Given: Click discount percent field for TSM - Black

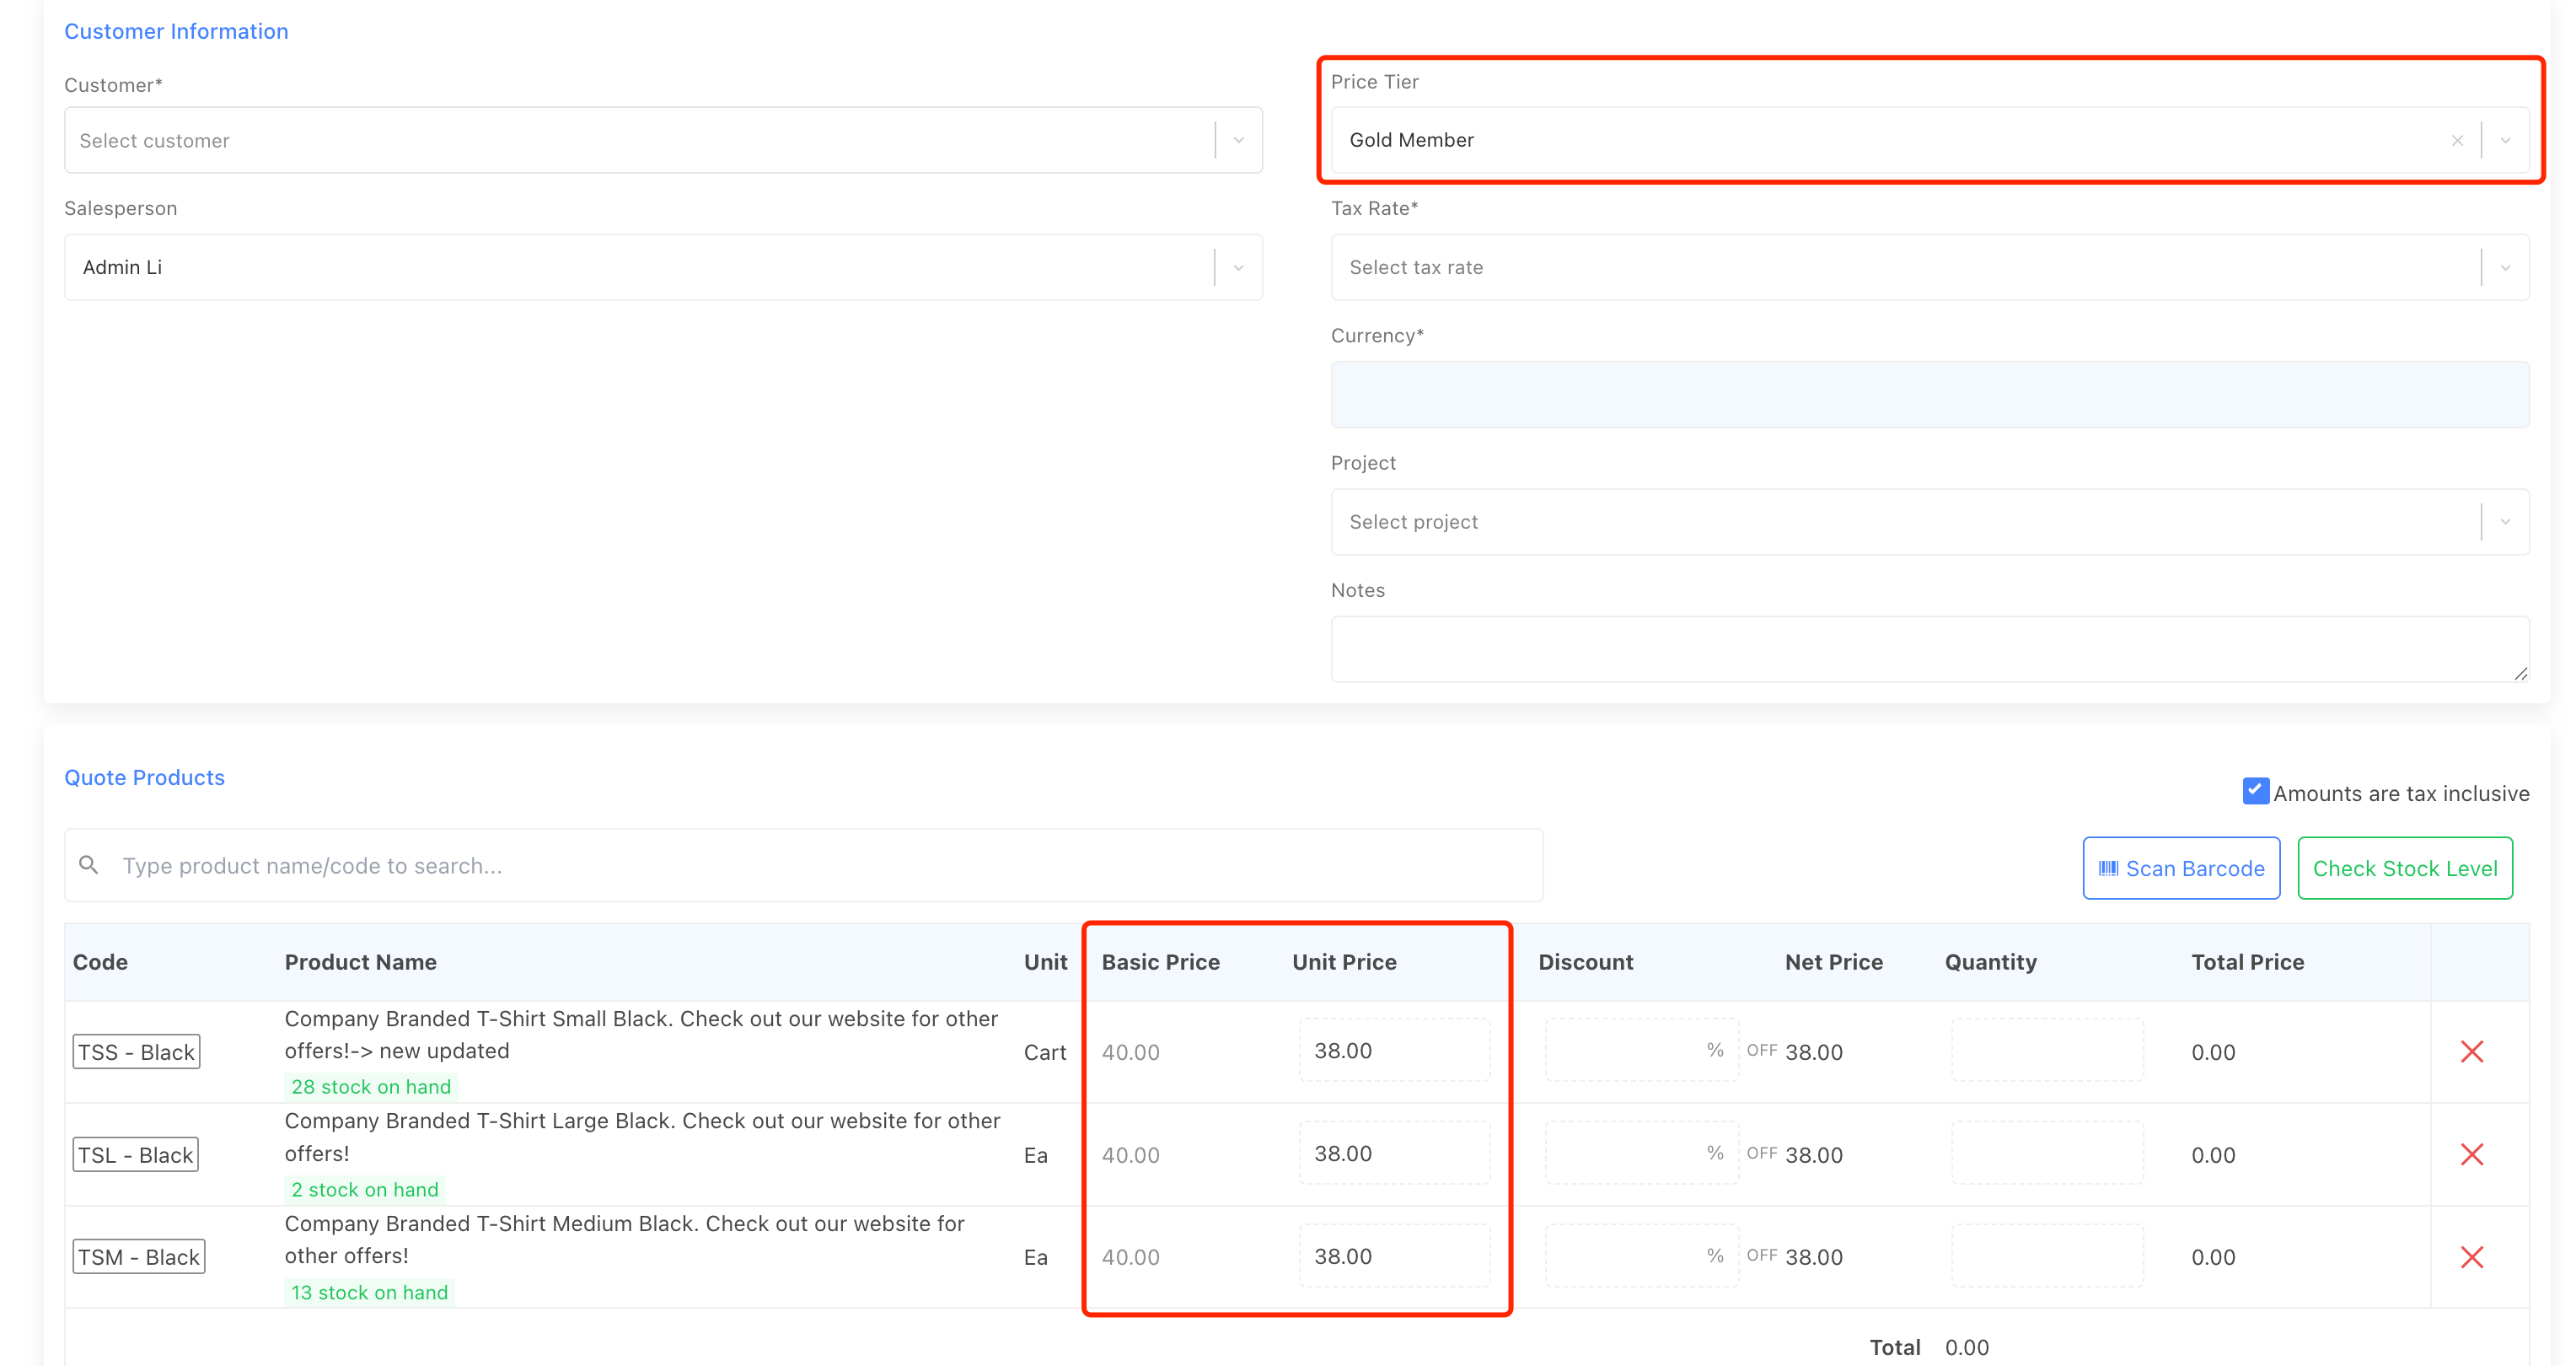Looking at the screenshot, I should pyautogui.click(x=1625, y=1256).
